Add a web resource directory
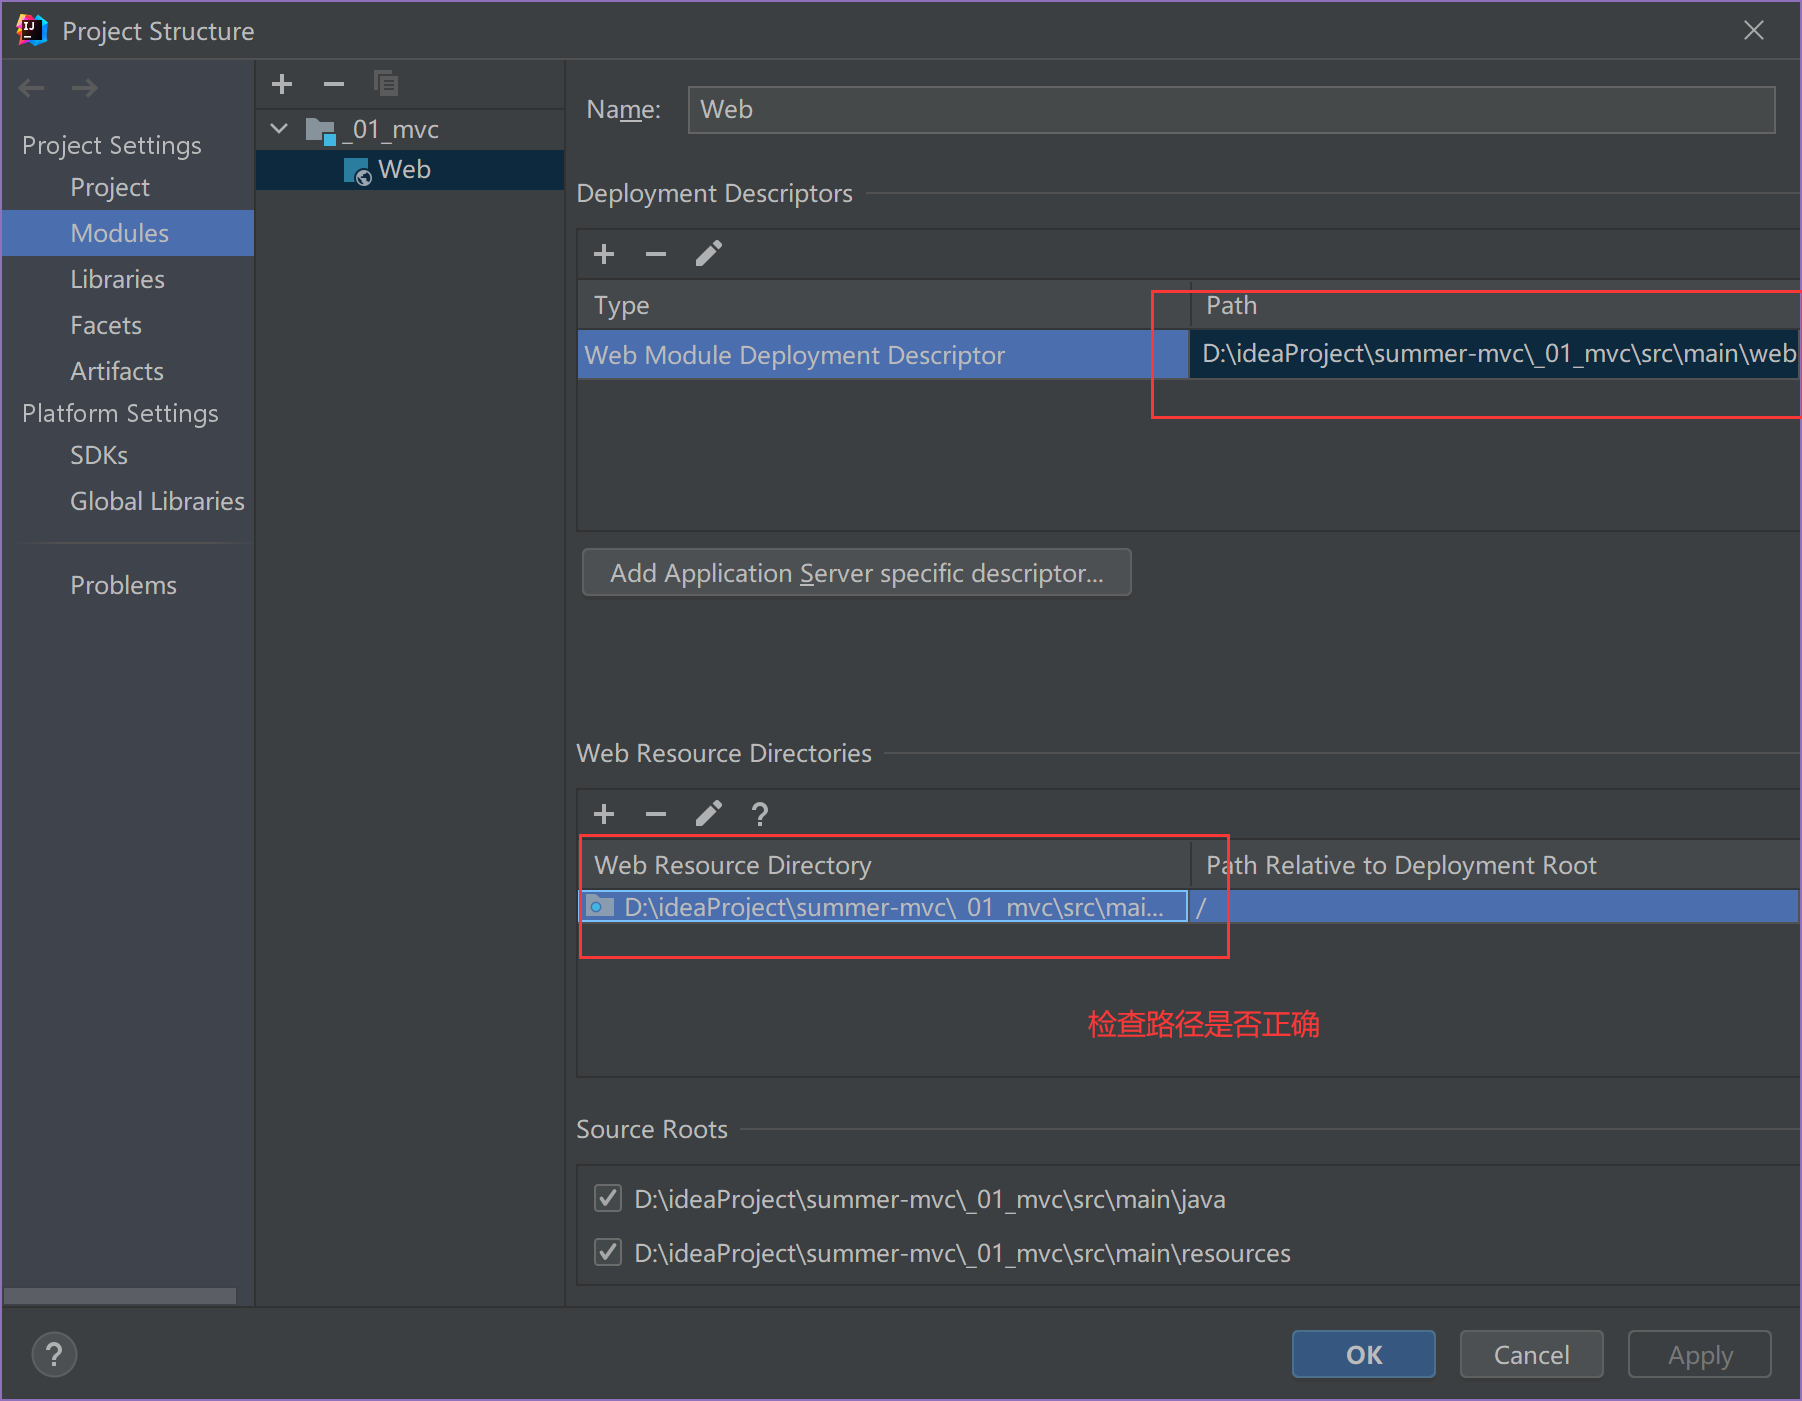 click(x=604, y=814)
